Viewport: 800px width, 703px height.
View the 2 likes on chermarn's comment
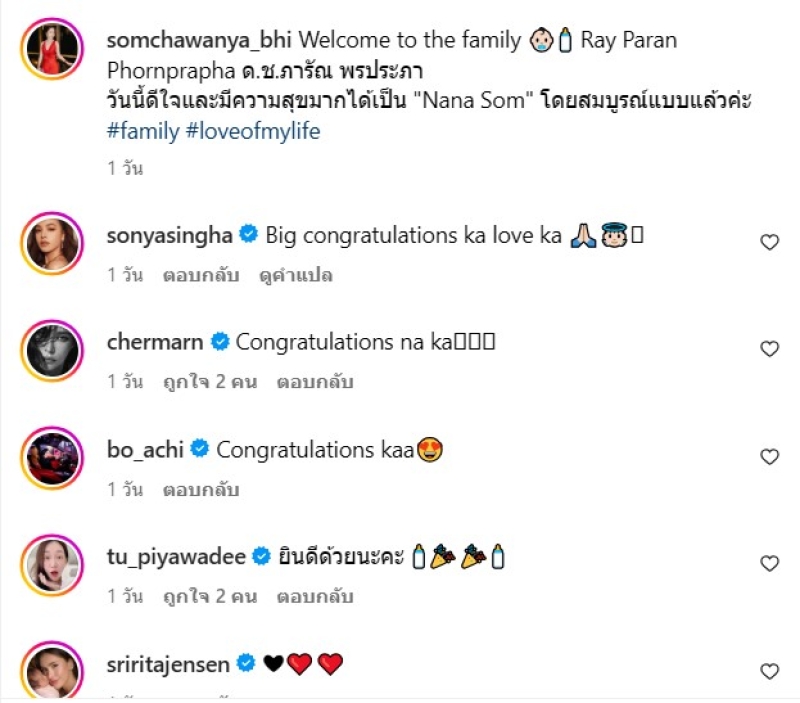pos(210,382)
